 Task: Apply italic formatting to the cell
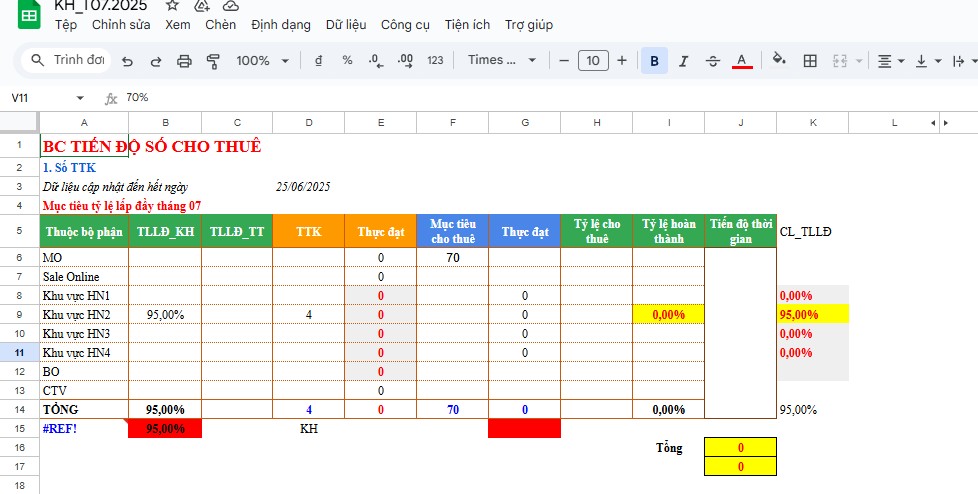683,61
